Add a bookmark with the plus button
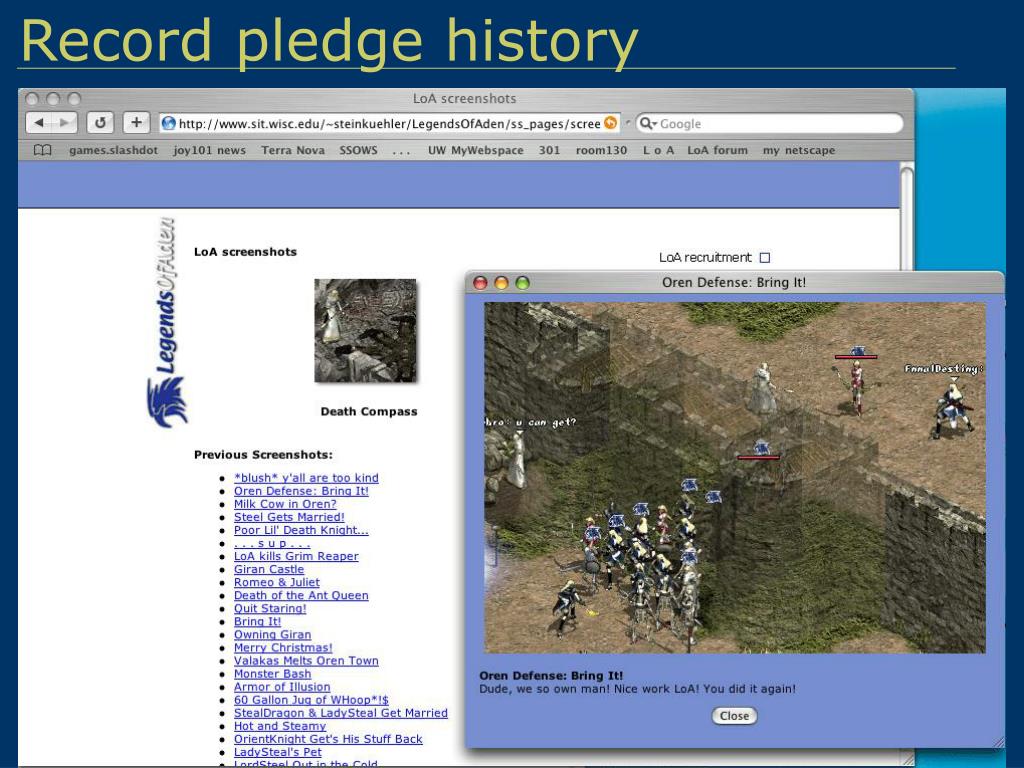The width and height of the screenshot is (1024, 768). pos(136,123)
